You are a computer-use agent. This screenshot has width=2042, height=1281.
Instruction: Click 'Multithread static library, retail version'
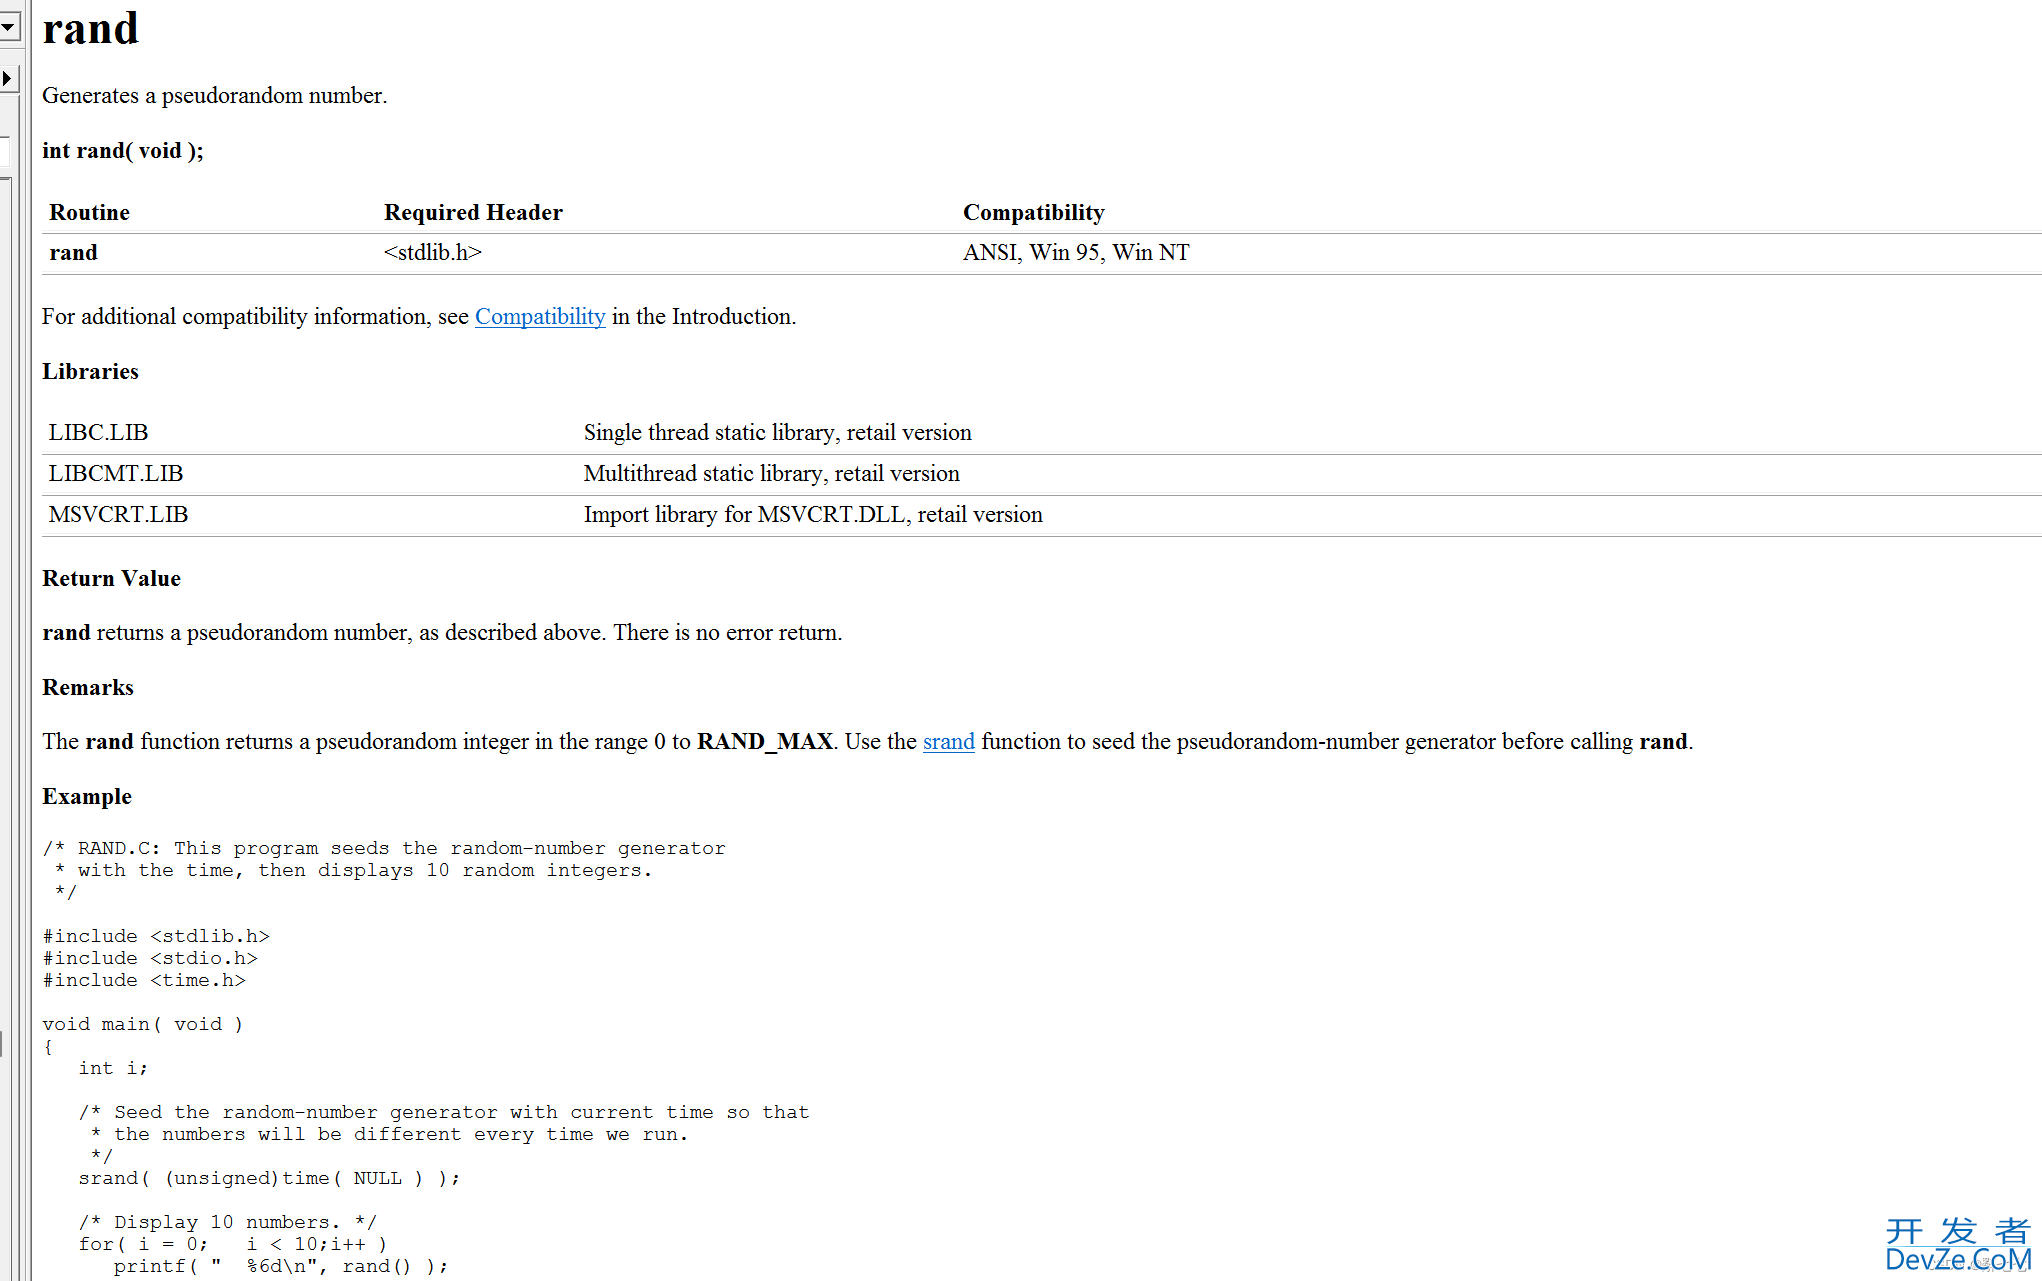(x=771, y=474)
